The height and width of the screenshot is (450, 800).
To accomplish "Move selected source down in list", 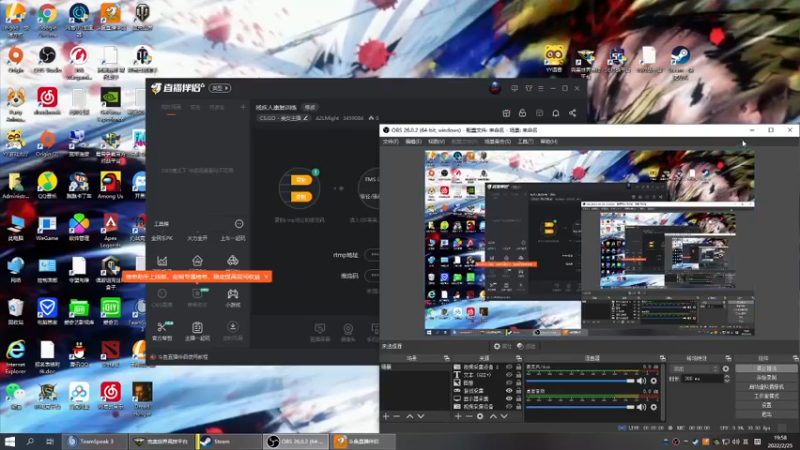I will pyautogui.click(x=504, y=416).
